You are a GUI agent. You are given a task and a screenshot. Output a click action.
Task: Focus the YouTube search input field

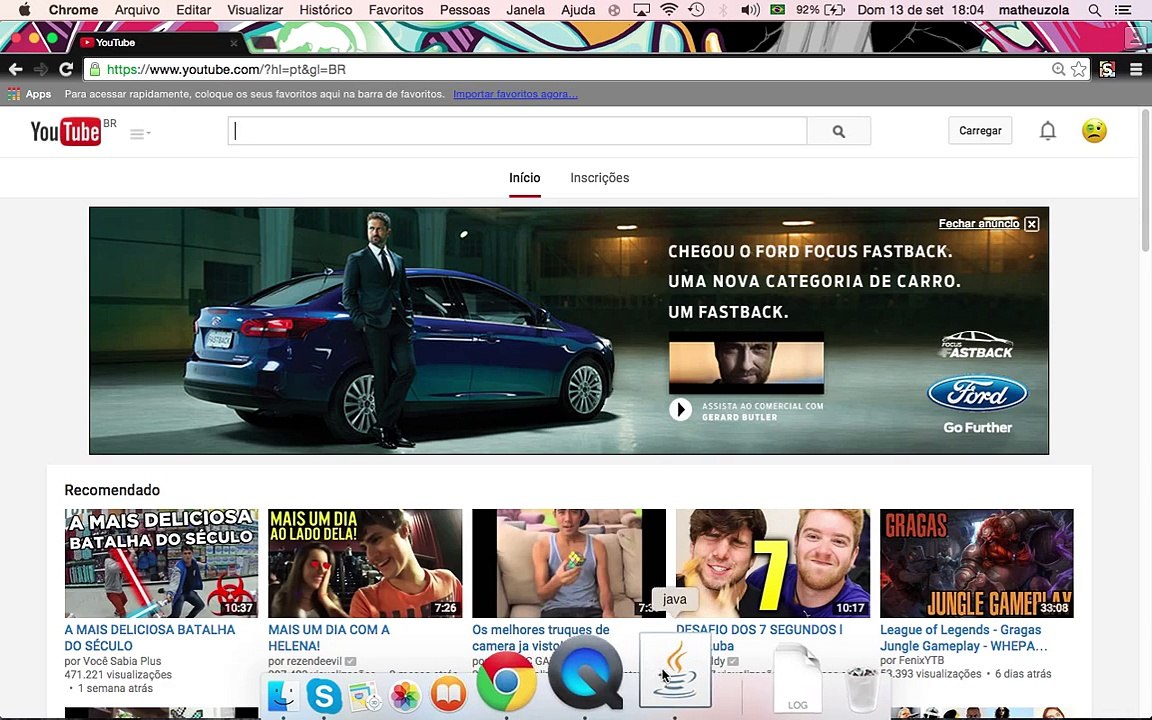pos(517,131)
